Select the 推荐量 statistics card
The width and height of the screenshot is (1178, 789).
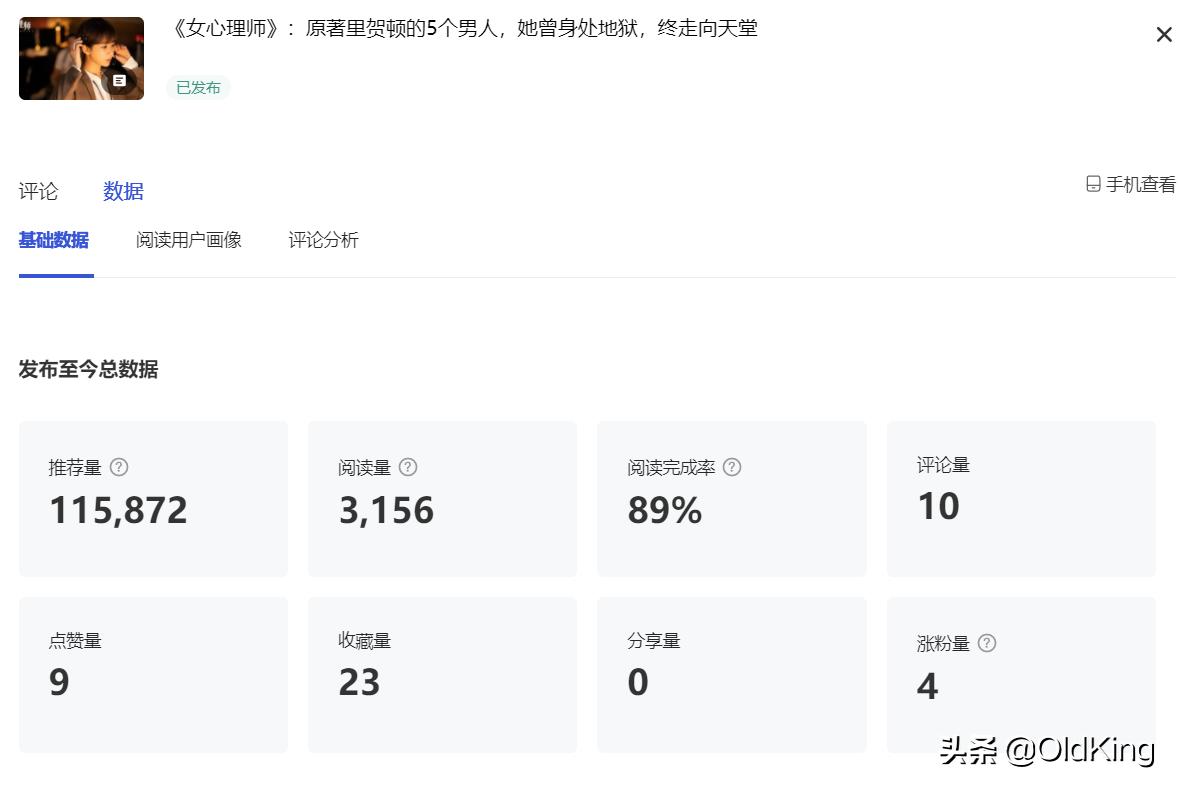tap(153, 498)
